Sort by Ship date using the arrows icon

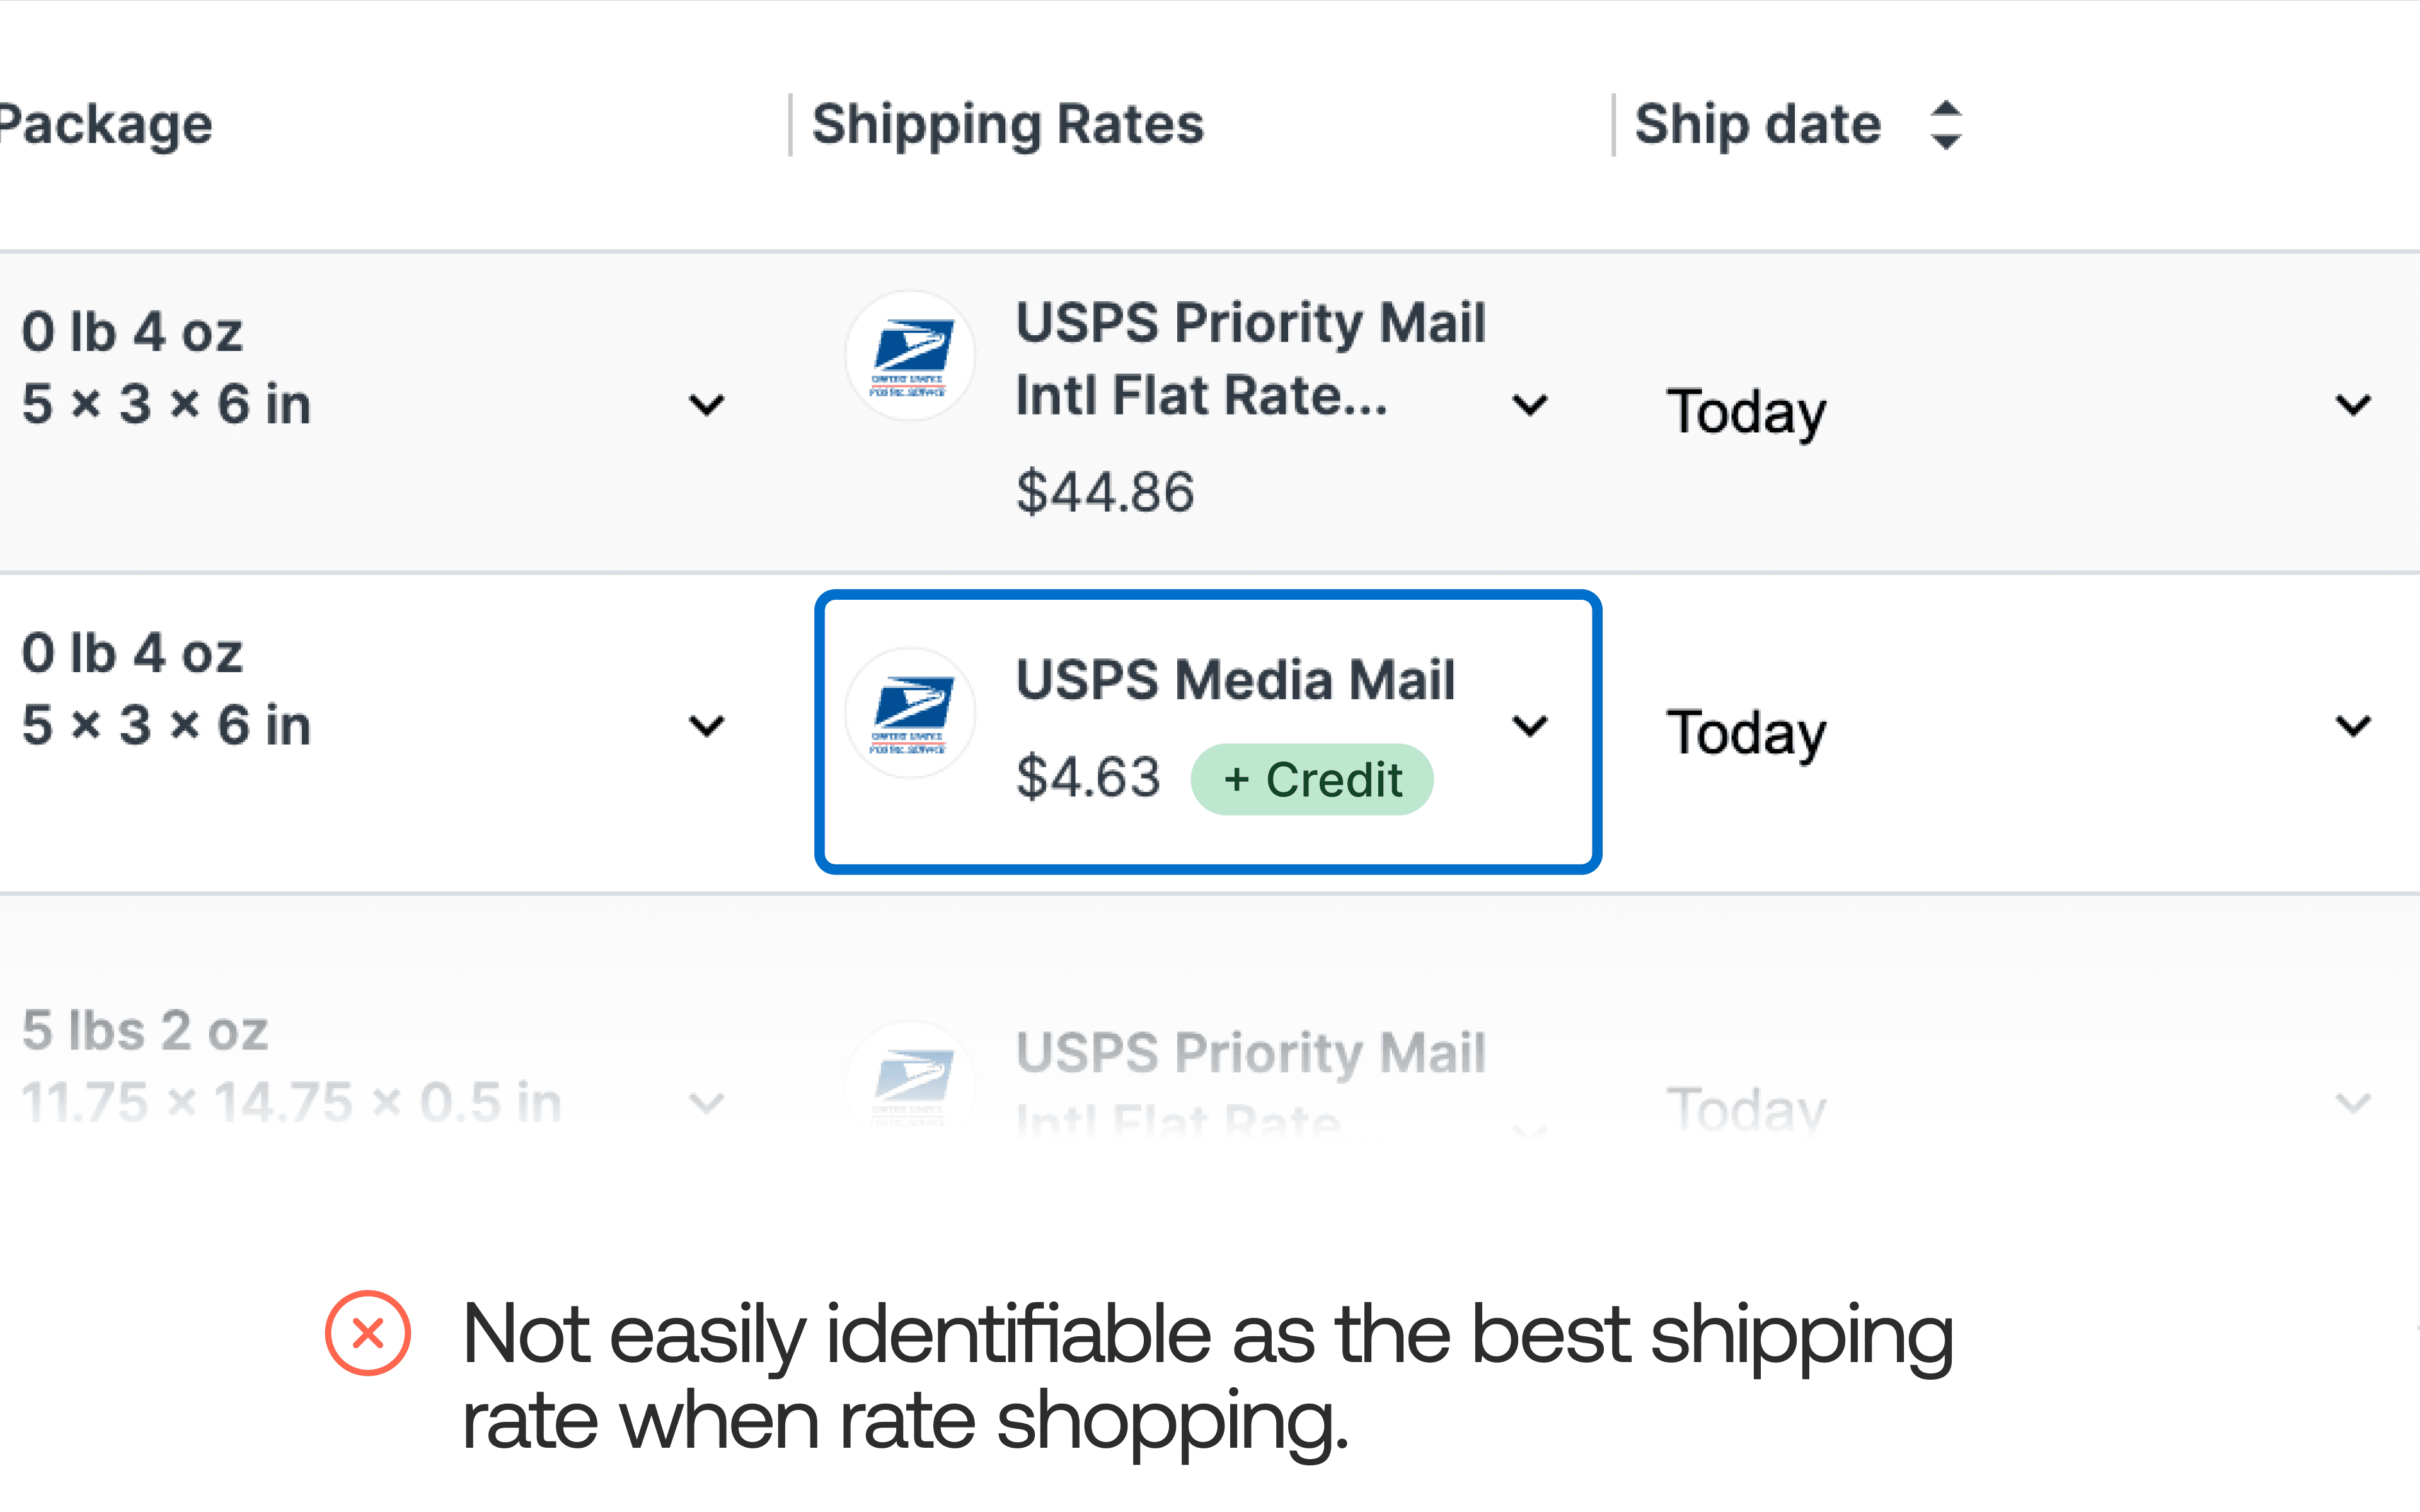coord(1945,125)
